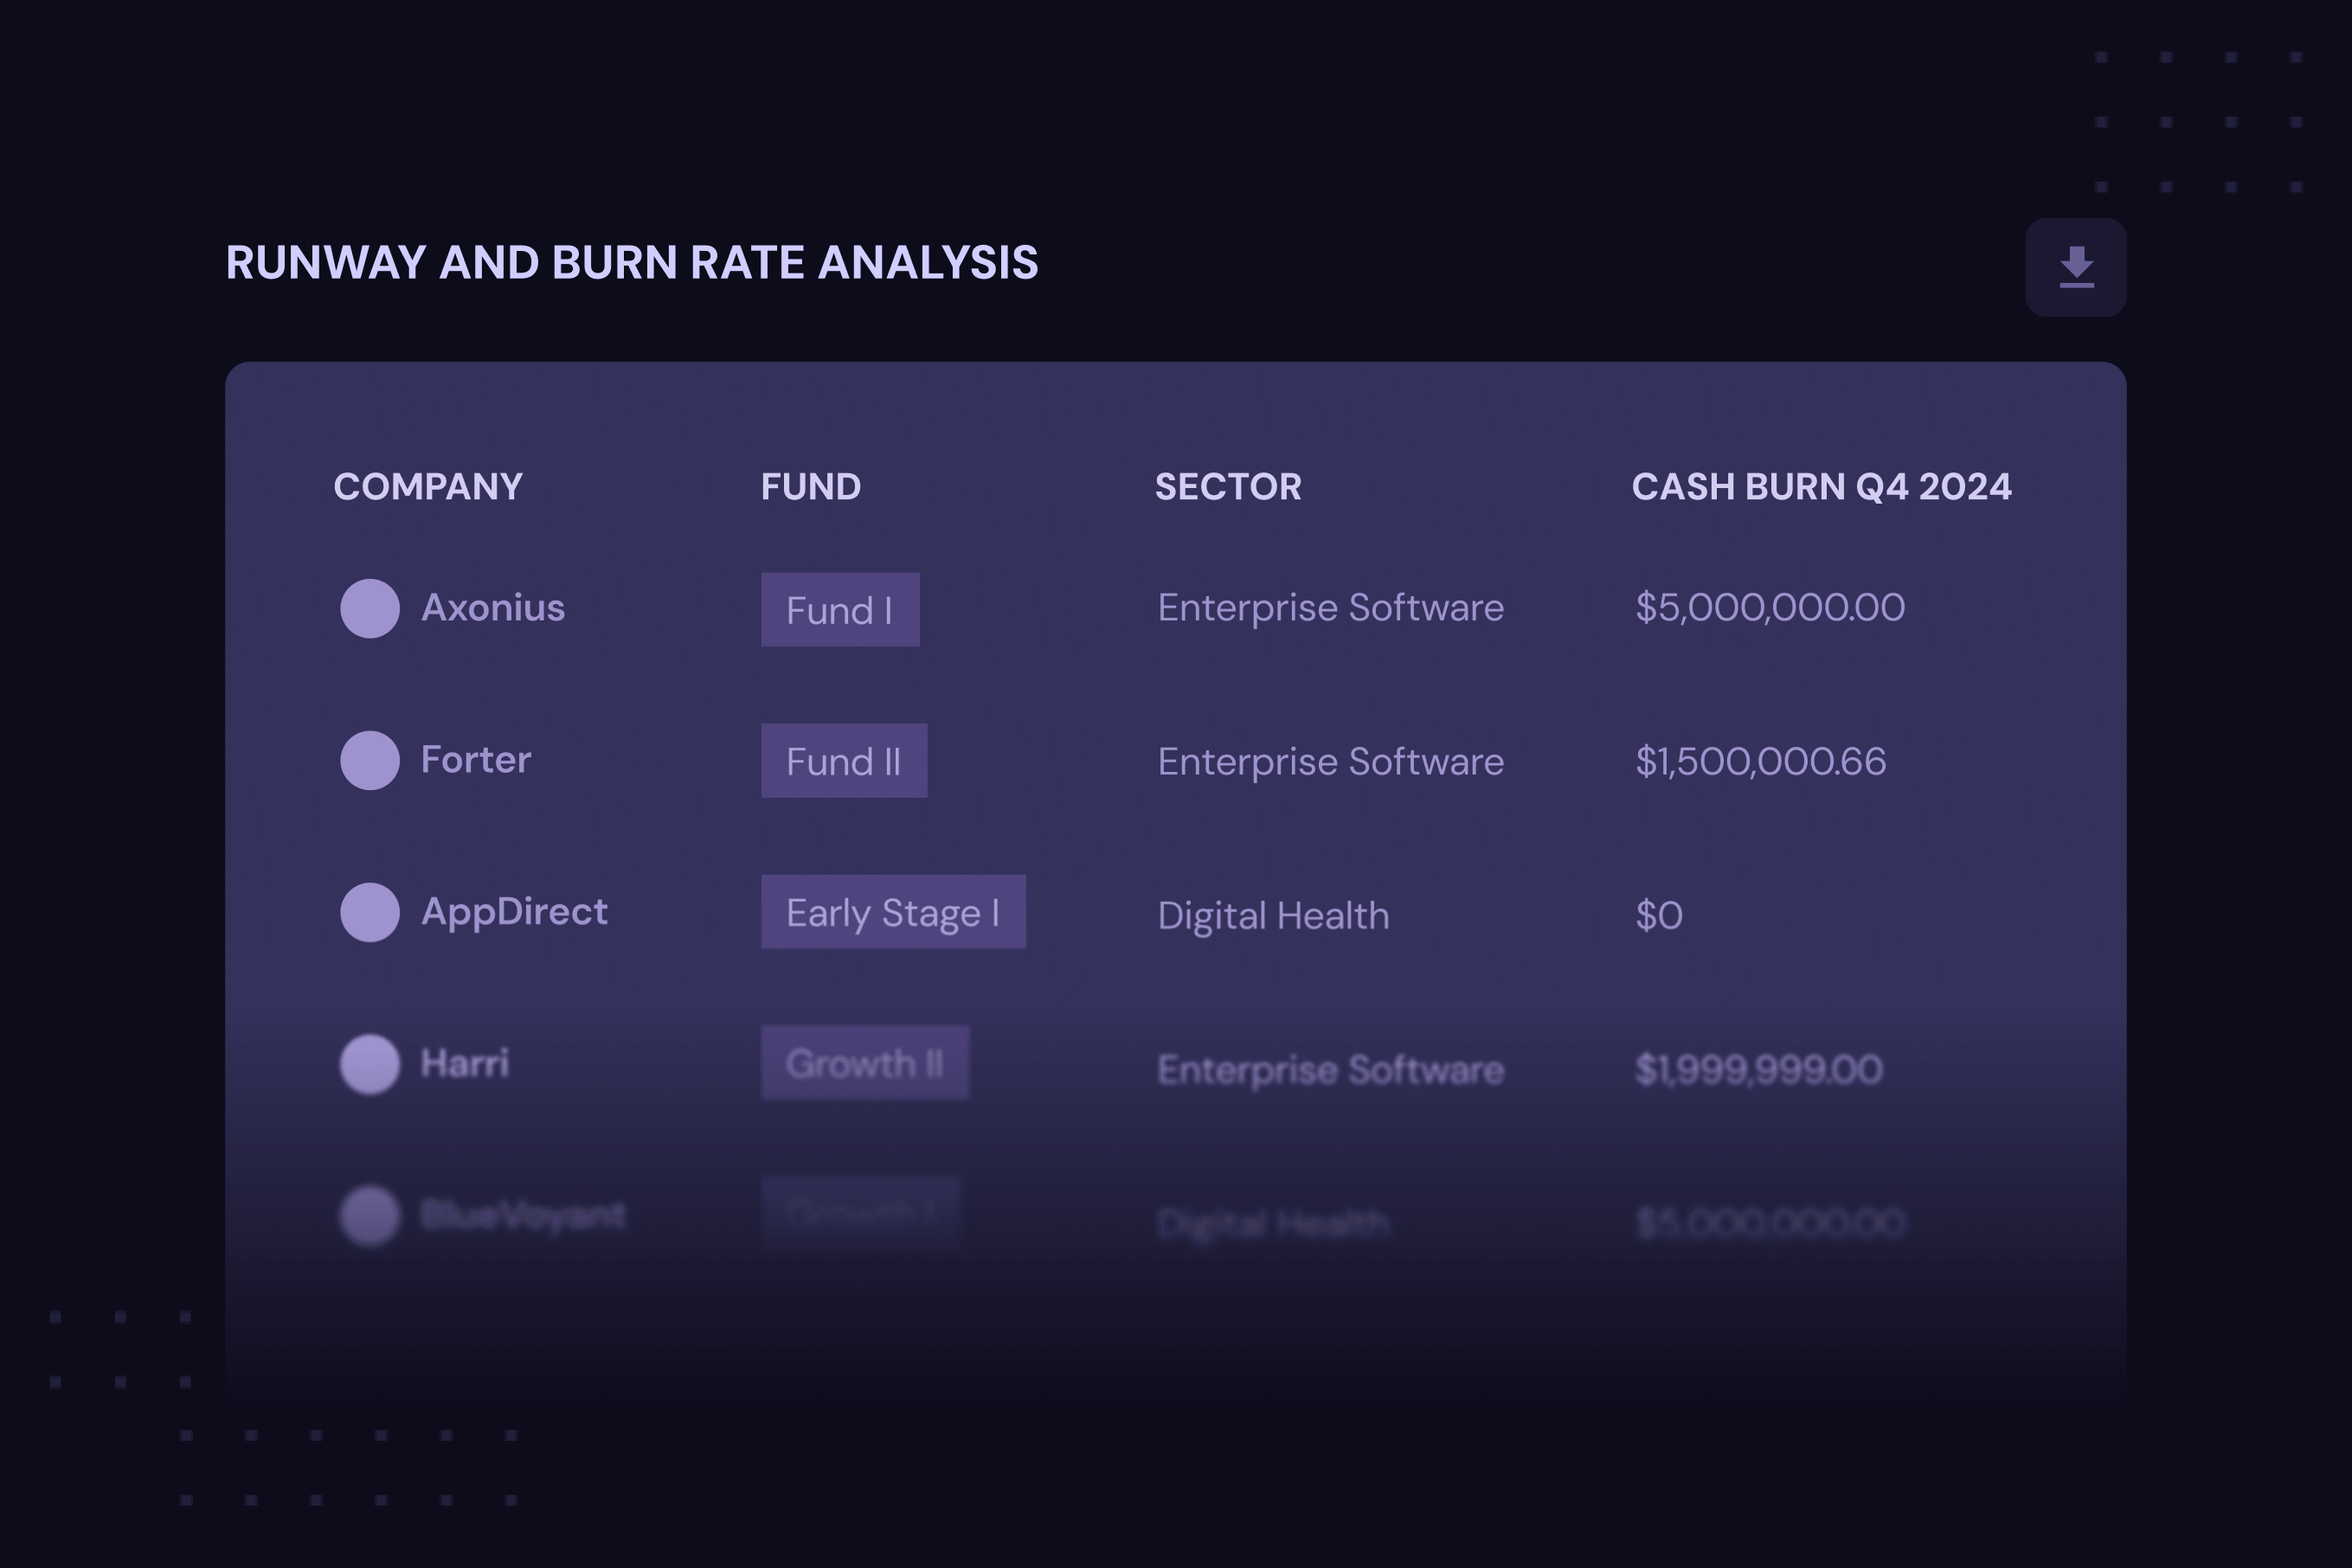Click the Forter company avatar circle
2352x1568 pixels.
coord(370,760)
